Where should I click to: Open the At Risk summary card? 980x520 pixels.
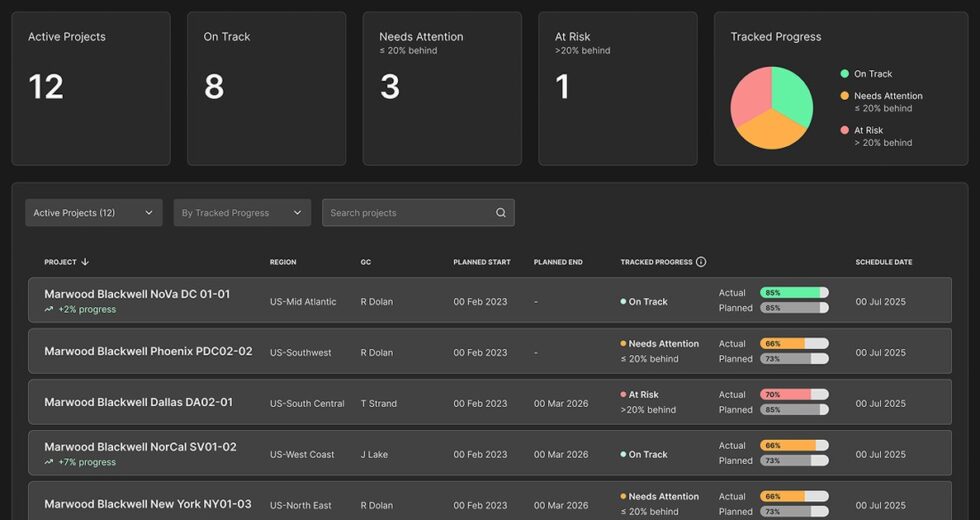click(x=618, y=88)
